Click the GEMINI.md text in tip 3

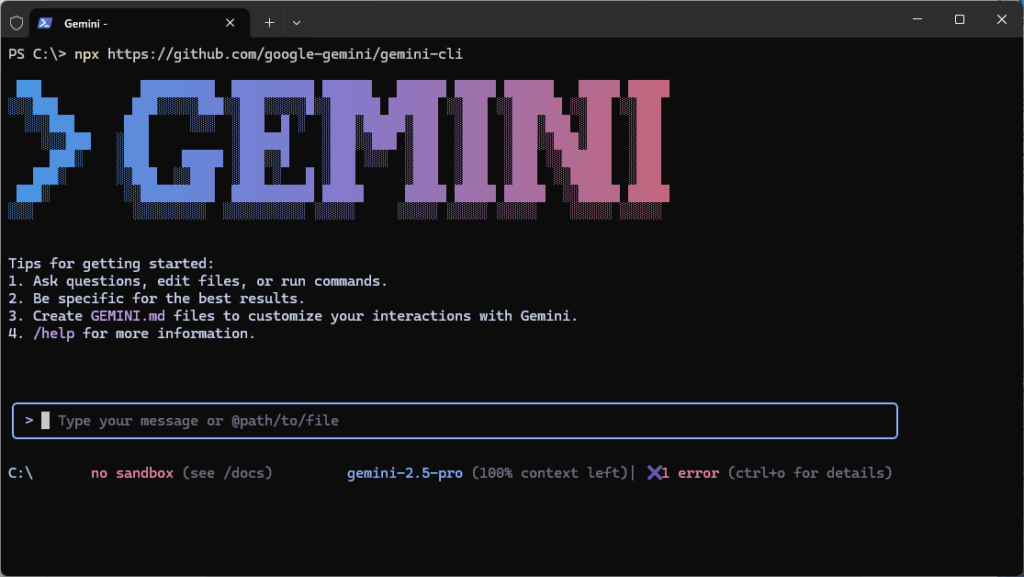128,317
